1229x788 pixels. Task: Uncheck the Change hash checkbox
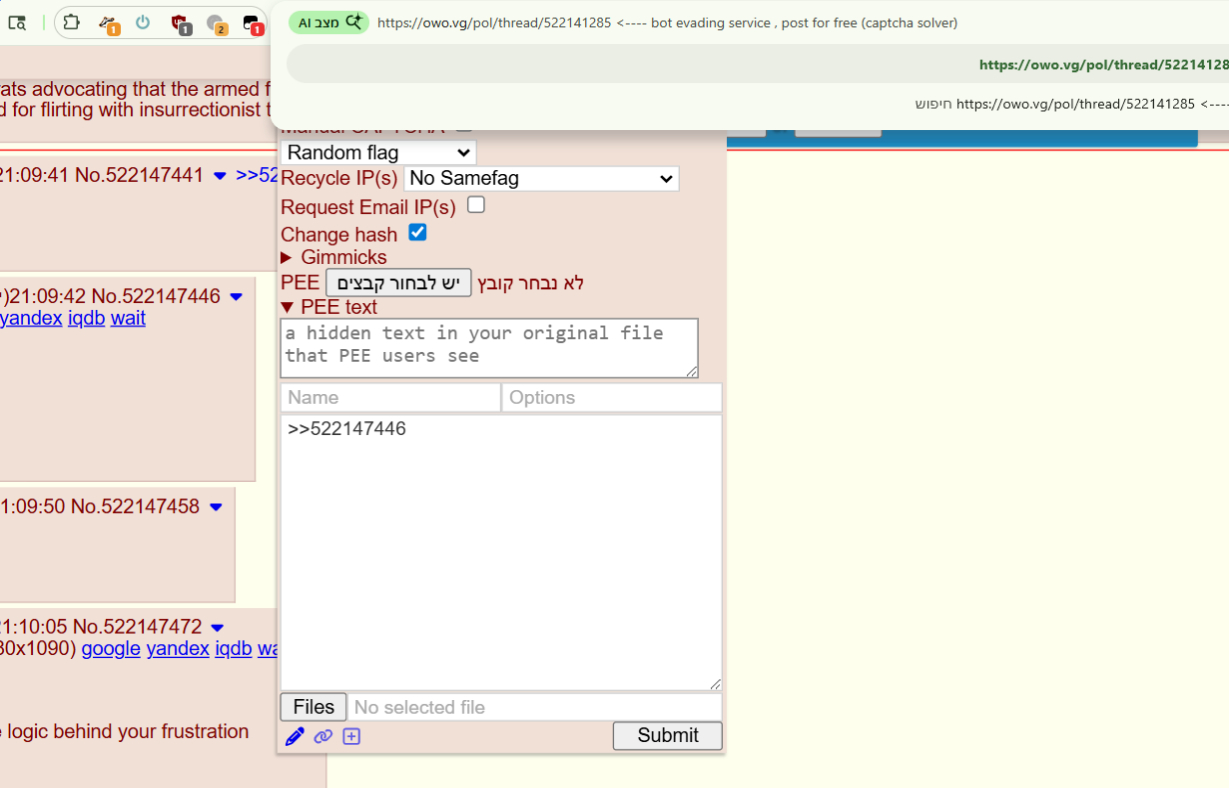[418, 232]
